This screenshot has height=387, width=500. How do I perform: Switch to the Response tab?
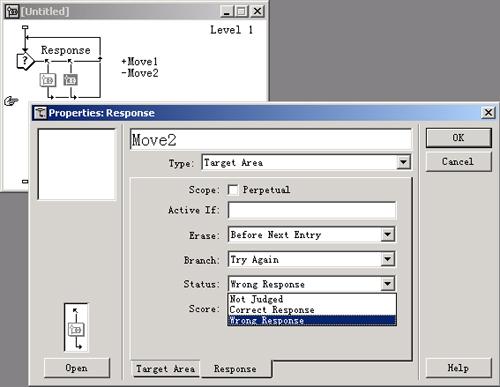[x=235, y=369]
